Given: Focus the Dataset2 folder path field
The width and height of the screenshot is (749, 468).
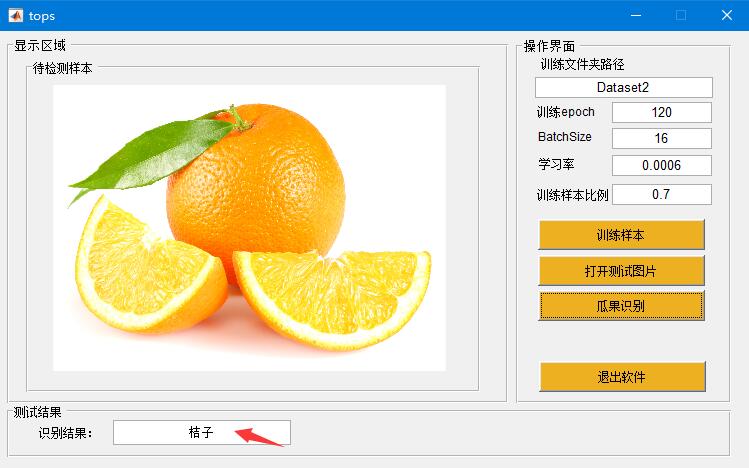Looking at the screenshot, I should pyautogui.click(x=623, y=87).
